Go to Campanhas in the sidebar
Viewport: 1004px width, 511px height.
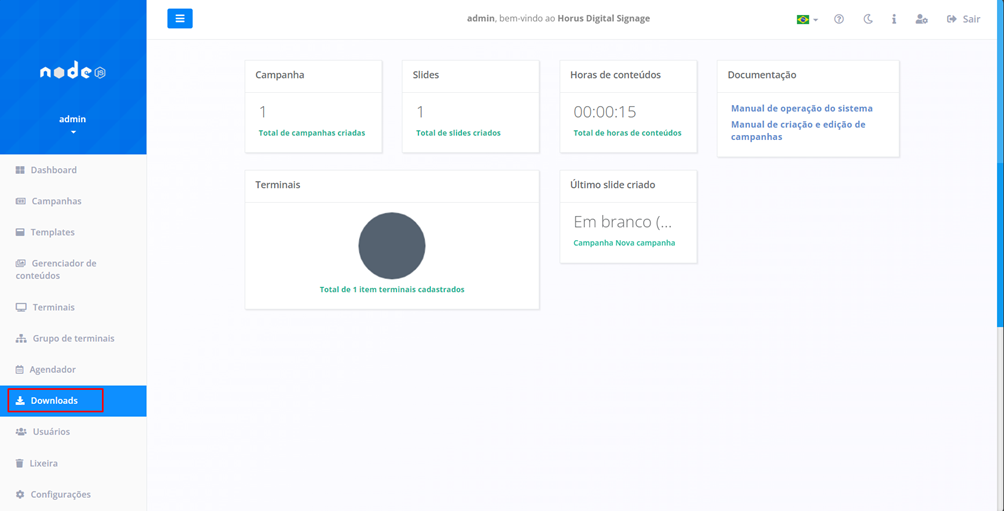point(56,201)
